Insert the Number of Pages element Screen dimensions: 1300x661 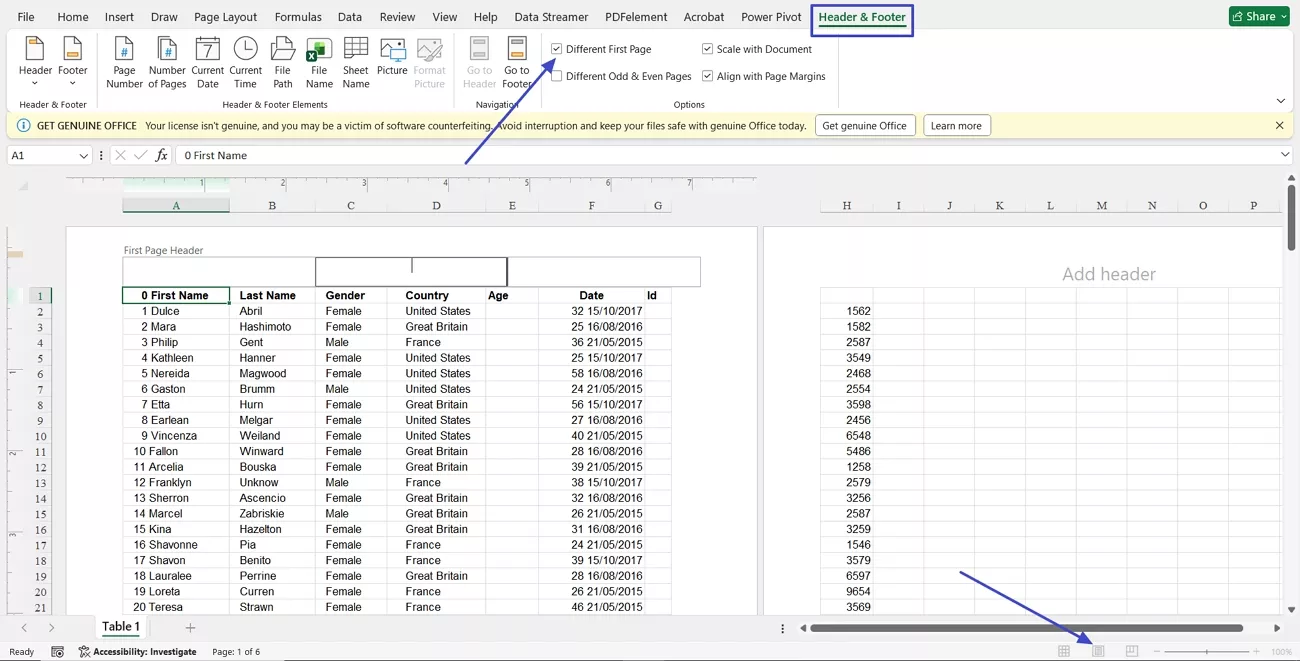point(166,62)
